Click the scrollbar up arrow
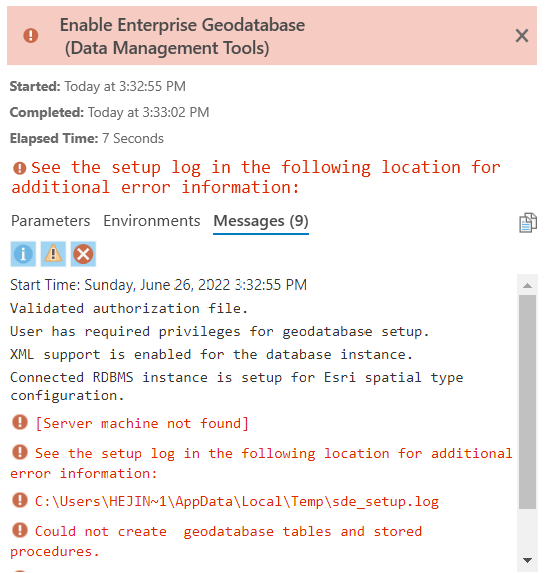The width and height of the screenshot is (545, 573). click(527, 286)
